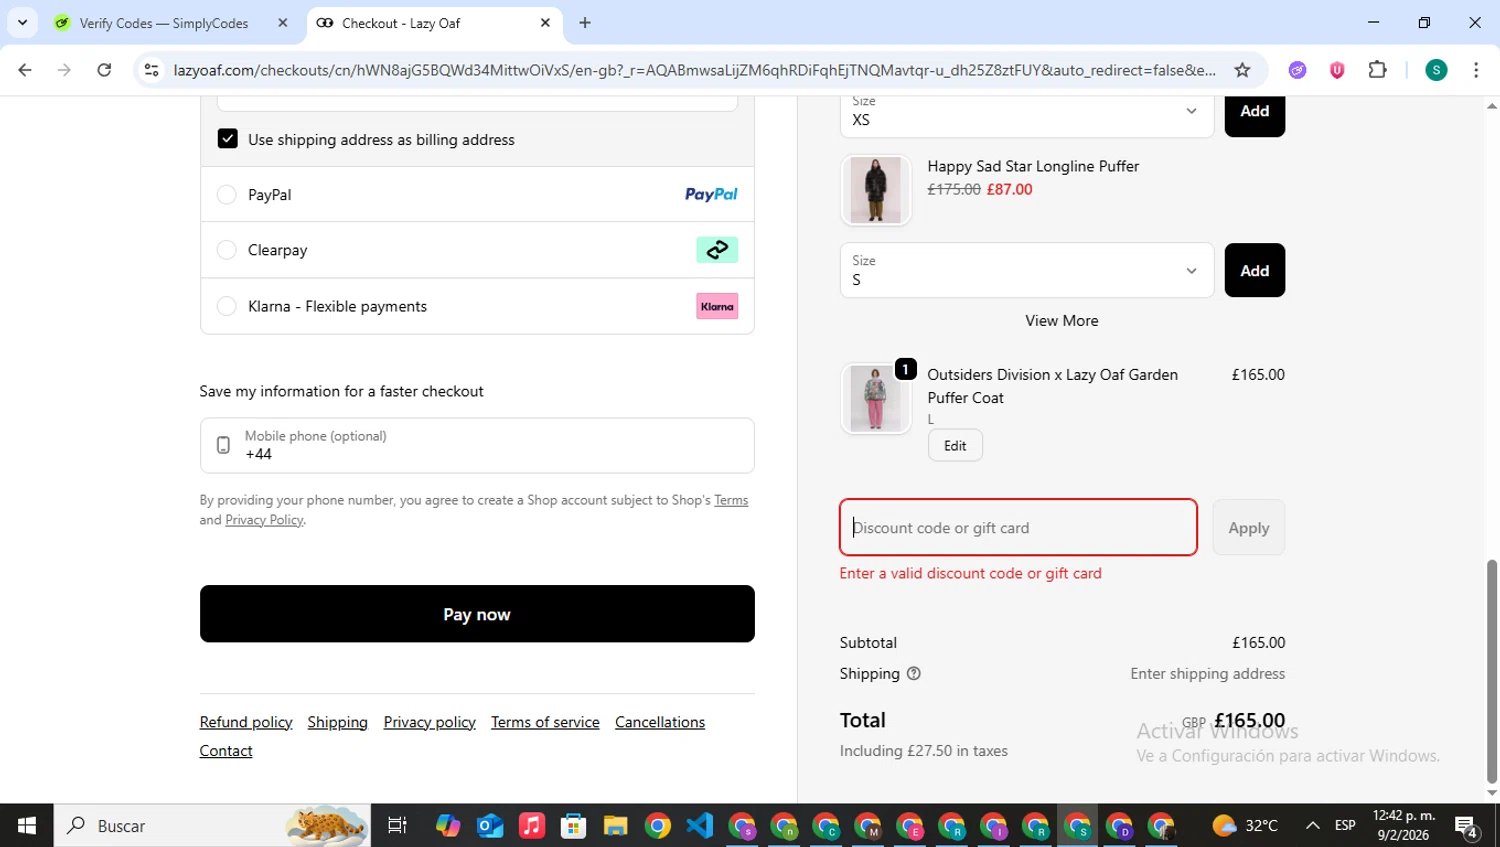The height and width of the screenshot is (847, 1500).
Task: Click the Buscar taskbar search box
Action: [212, 826]
